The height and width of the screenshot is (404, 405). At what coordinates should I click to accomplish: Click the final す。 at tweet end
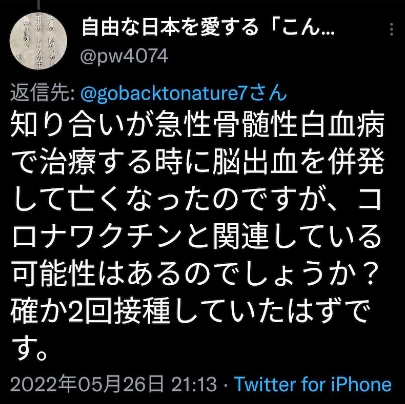tap(31, 349)
